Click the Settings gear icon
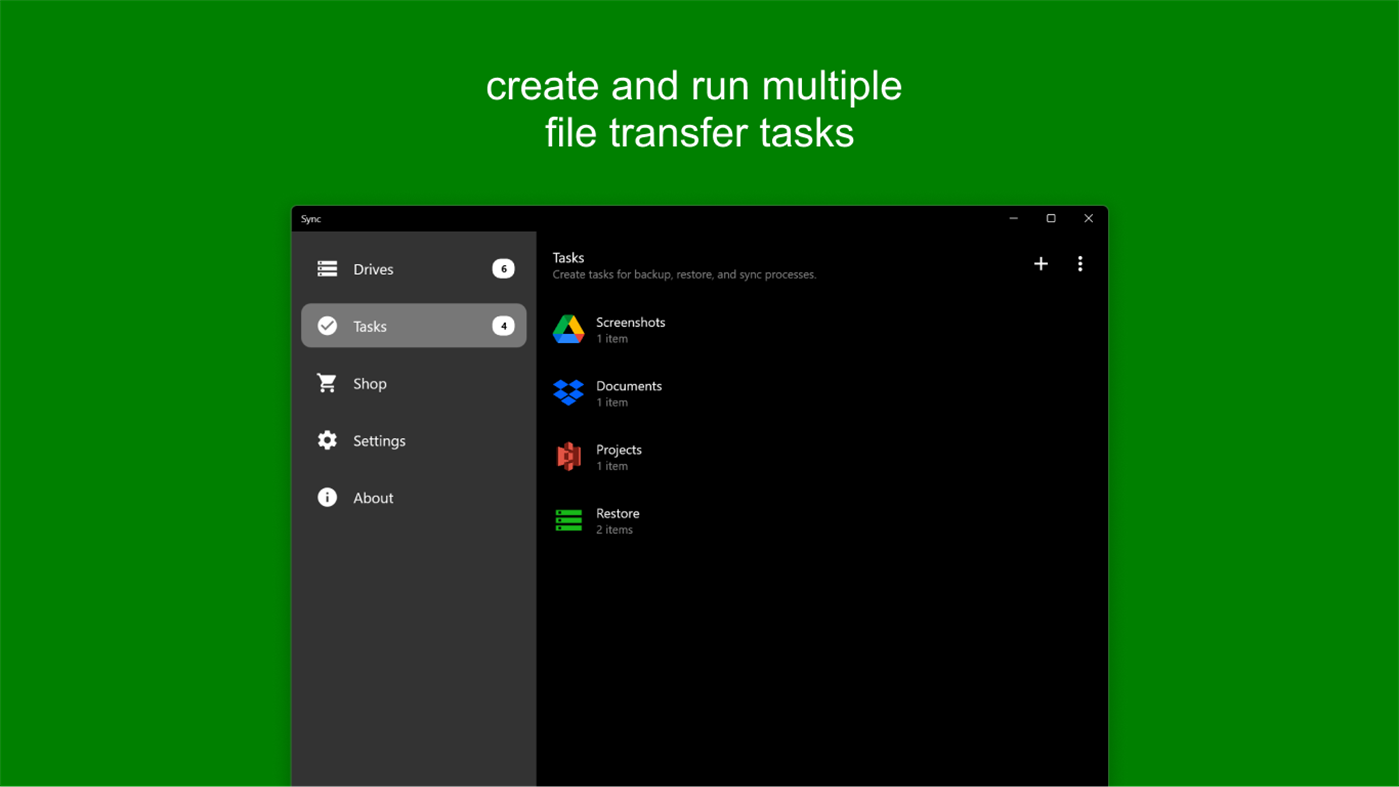The width and height of the screenshot is (1399, 787). [327, 440]
